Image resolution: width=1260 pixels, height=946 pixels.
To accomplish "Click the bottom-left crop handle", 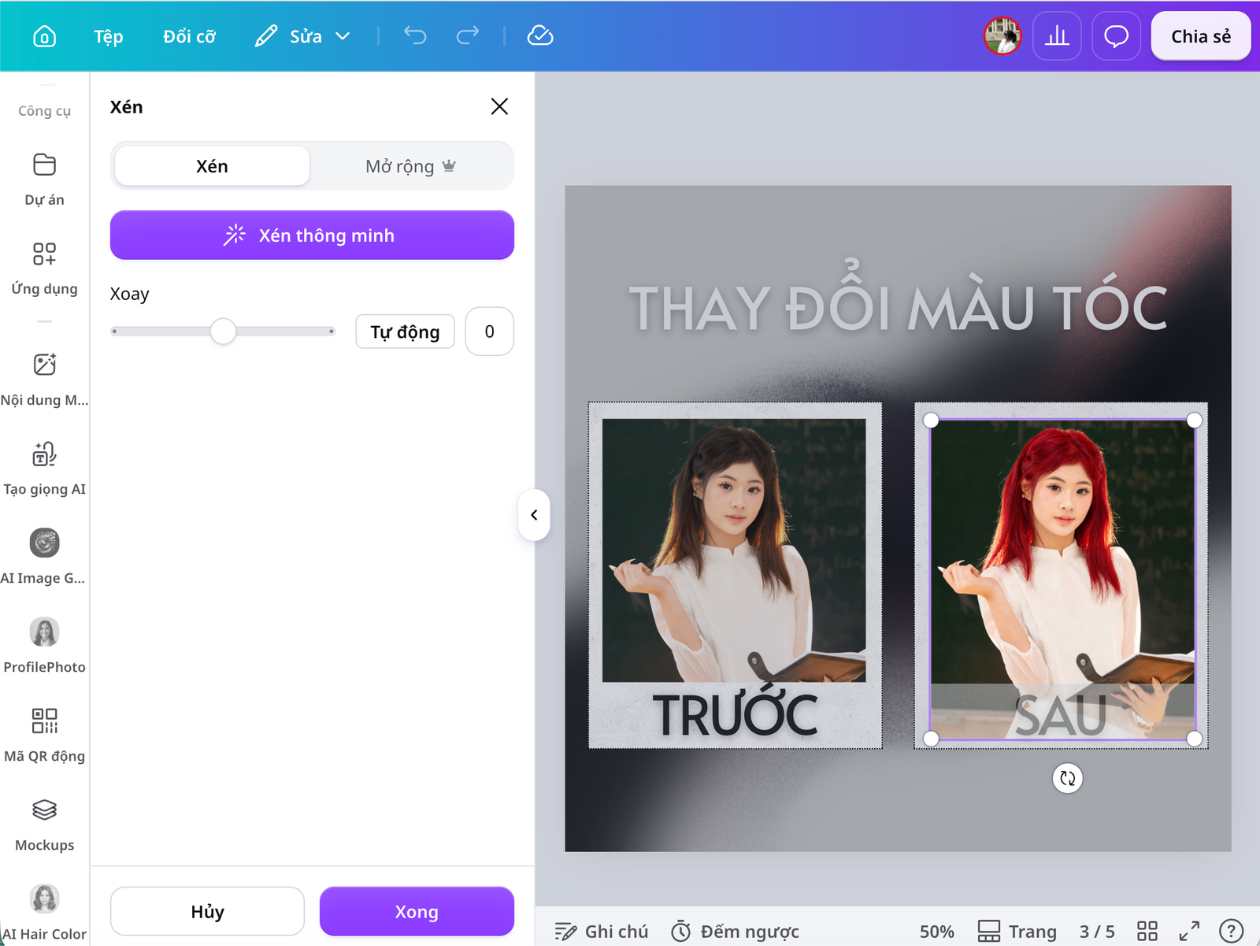I will pyautogui.click(x=930, y=738).
